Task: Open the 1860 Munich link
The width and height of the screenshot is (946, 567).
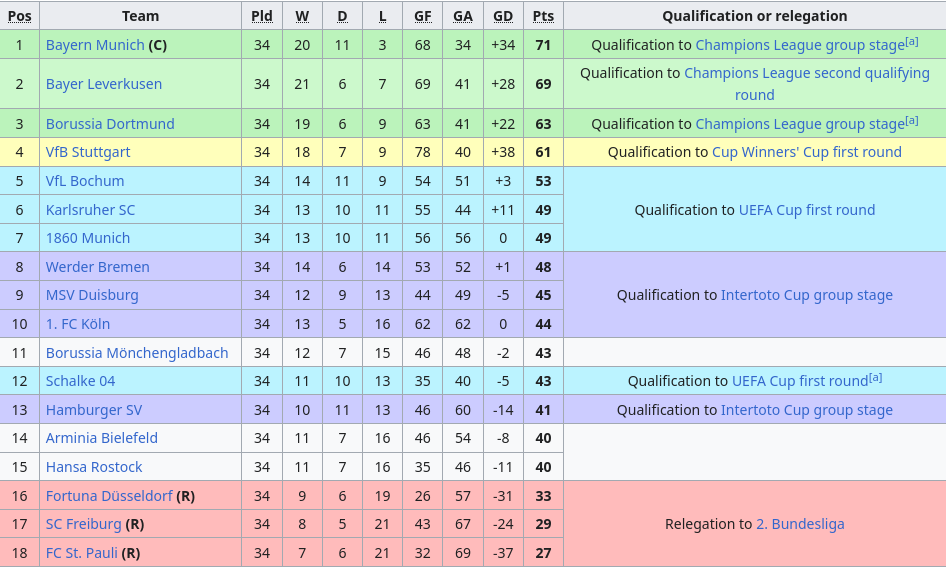Action: click(88, 238)
